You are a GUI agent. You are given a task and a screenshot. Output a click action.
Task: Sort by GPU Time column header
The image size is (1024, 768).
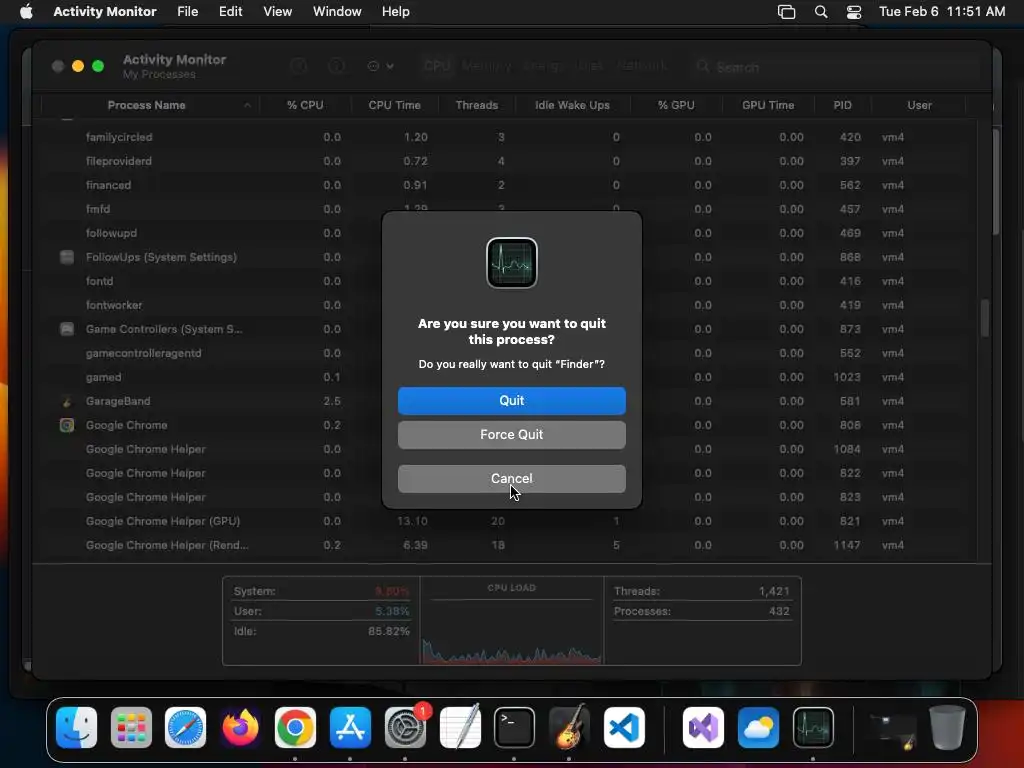[x=768, y=105]
